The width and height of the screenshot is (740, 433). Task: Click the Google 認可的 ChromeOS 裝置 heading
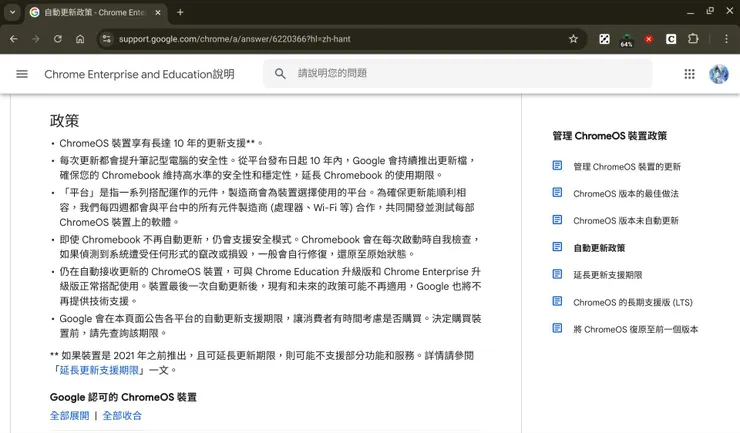pyautogui.click(x=123, y=397)
